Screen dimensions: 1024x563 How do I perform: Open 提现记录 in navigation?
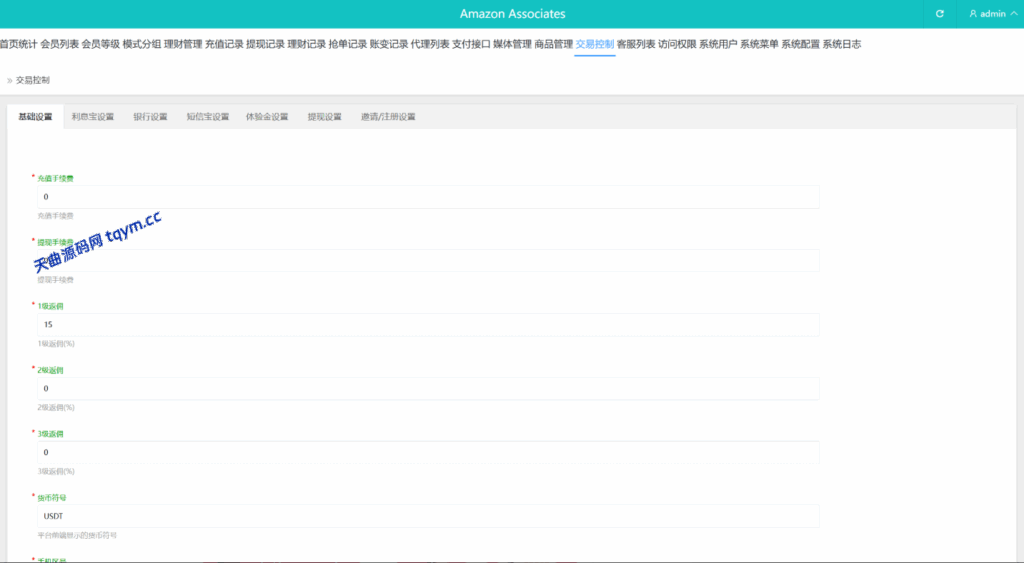(x=265, y=44)
